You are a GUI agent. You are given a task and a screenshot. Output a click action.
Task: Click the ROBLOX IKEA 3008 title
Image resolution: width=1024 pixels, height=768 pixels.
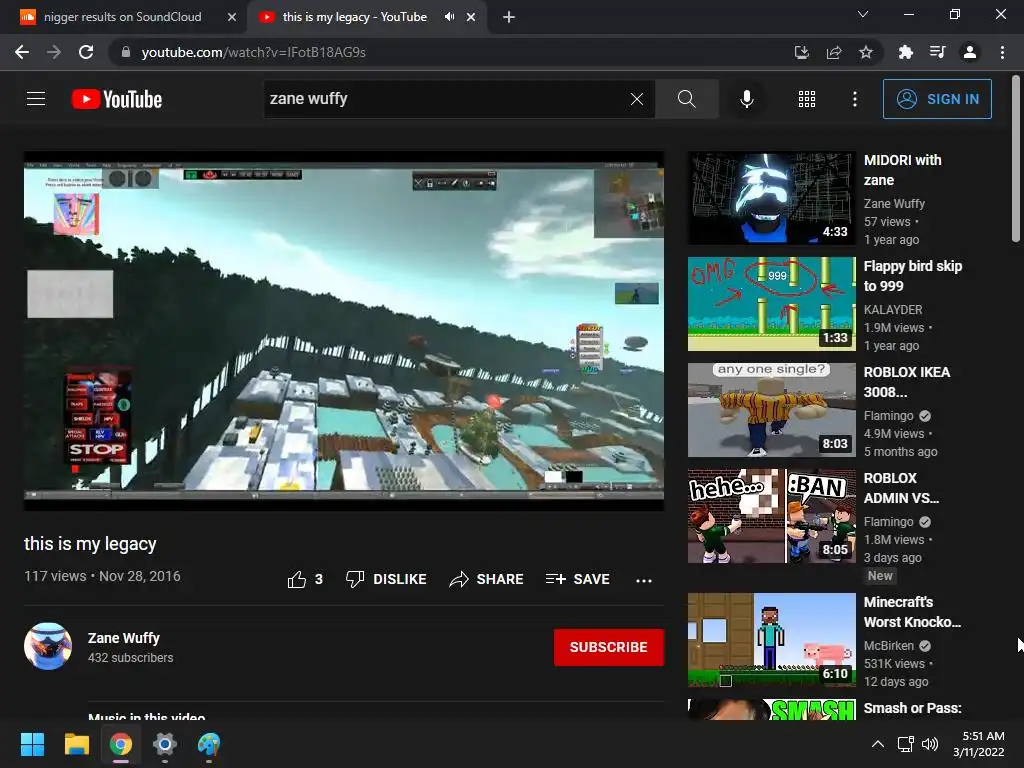(906, 381)
